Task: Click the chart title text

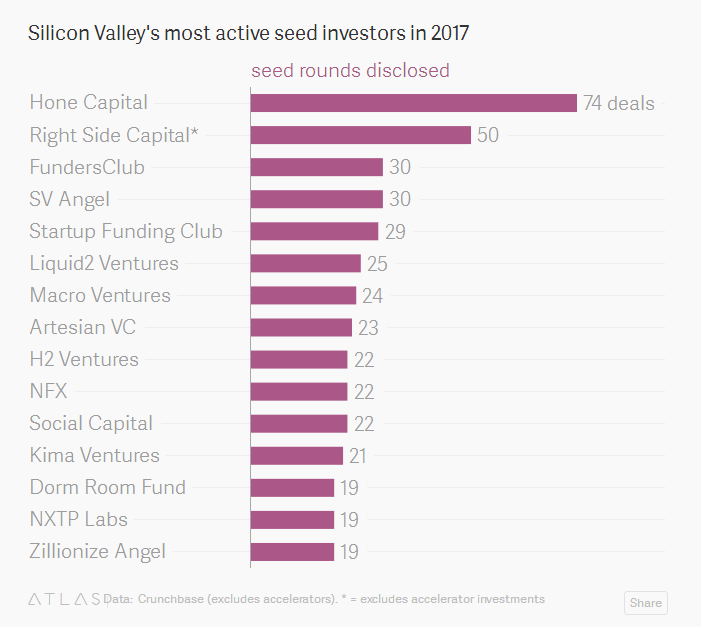Action: (249, 33)
